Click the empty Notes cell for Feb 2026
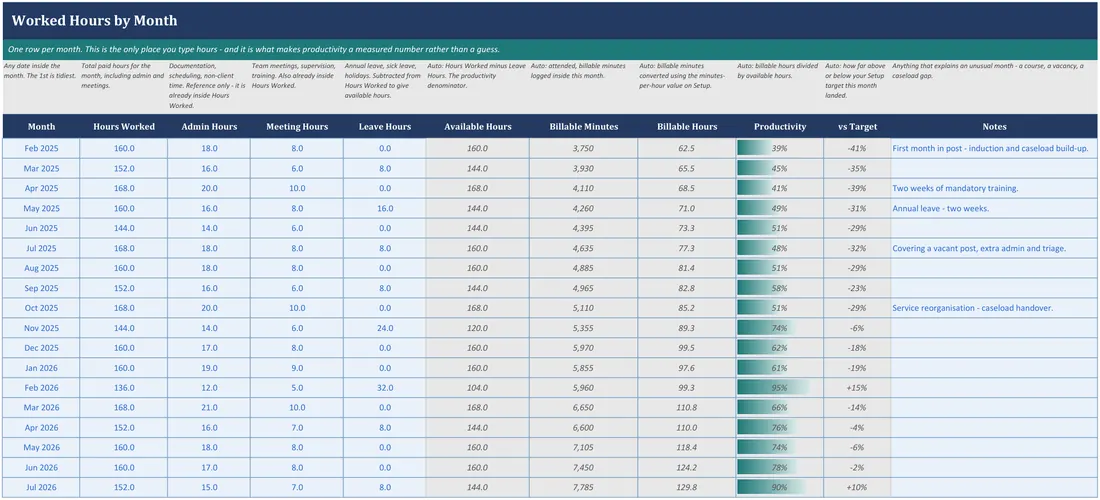Image resolution: width=1100 pixels, height=500 pixels. tap(994, 388)
